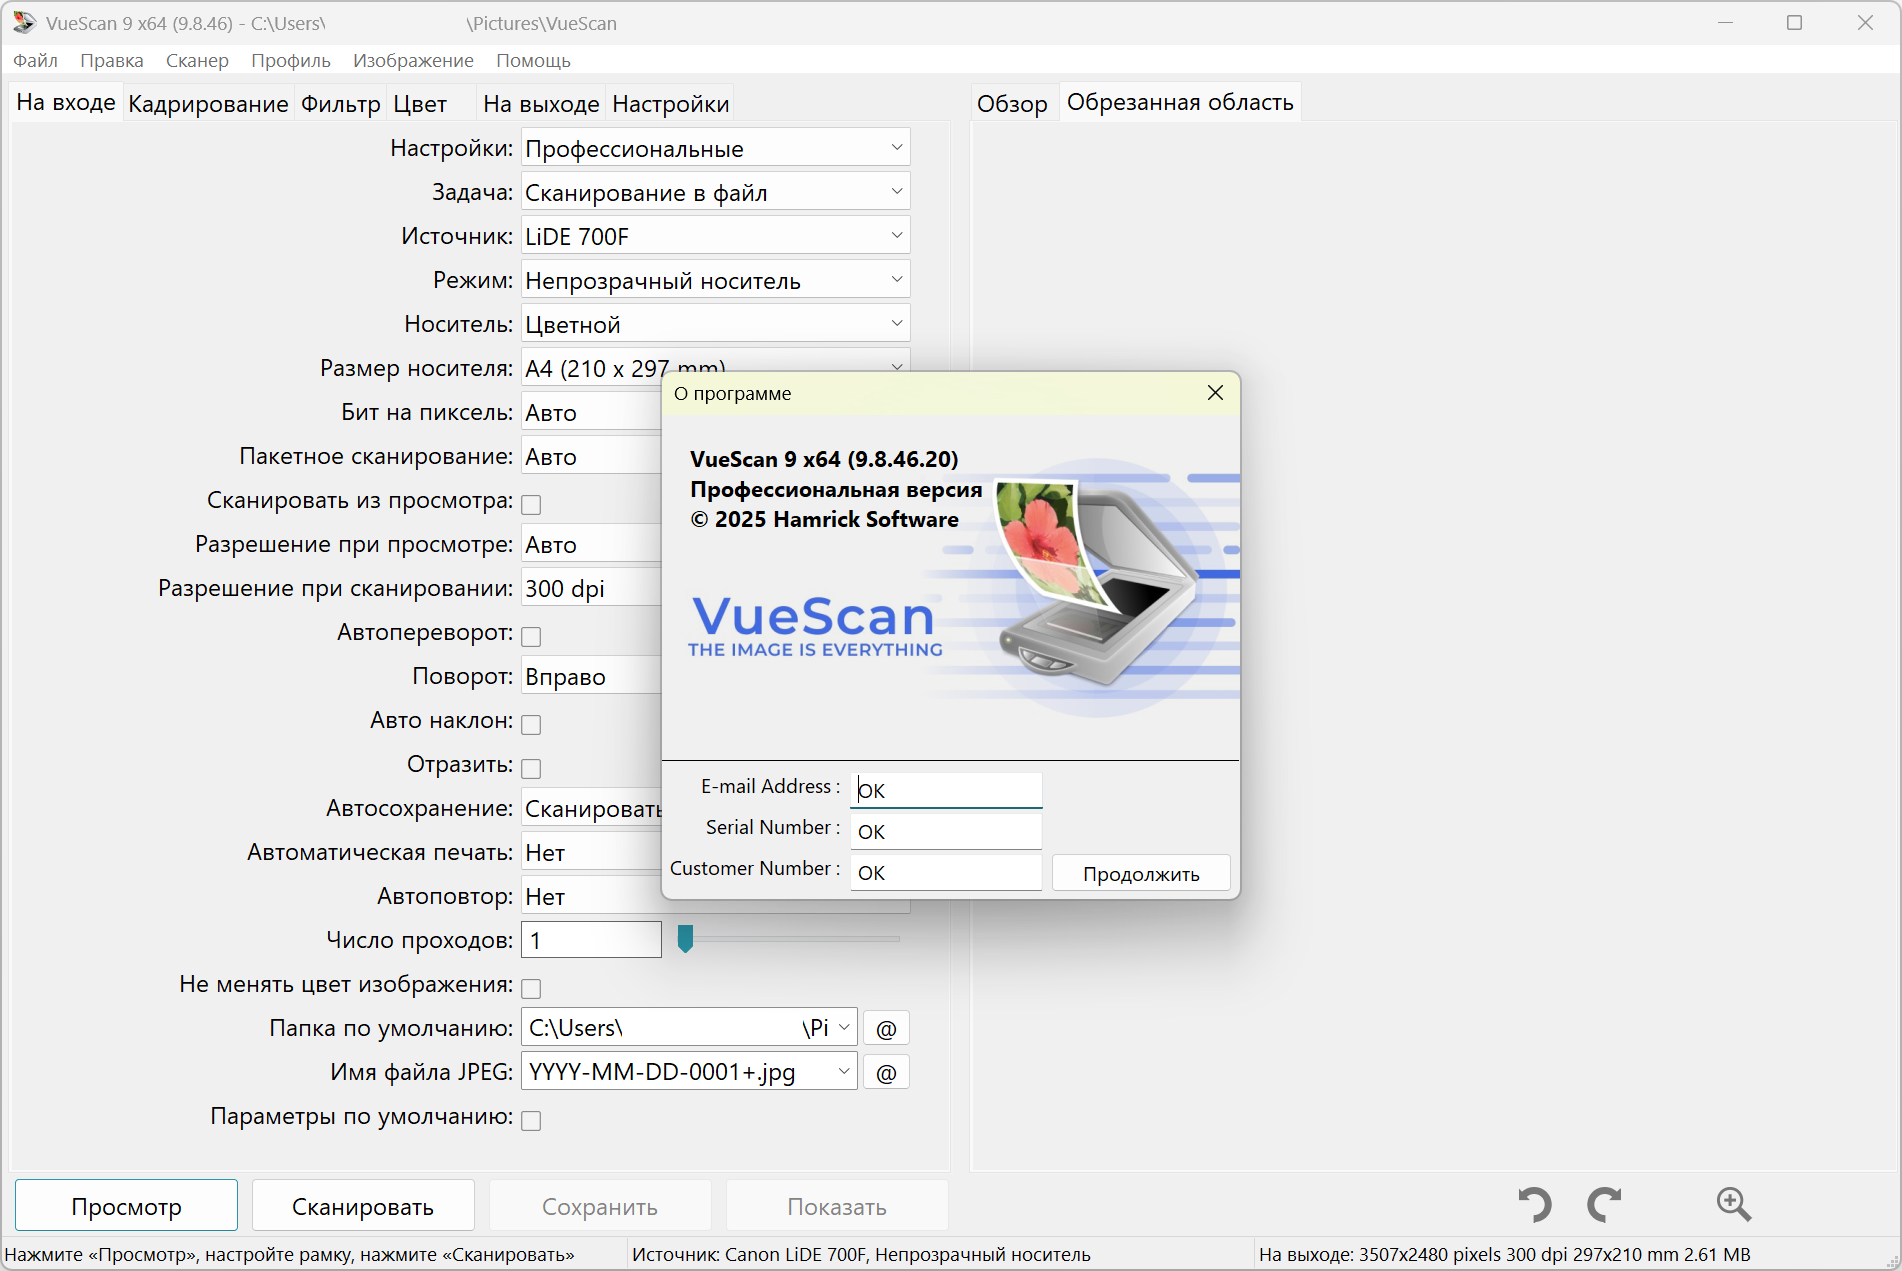The image size is (1902, 1271).
Task: Click the Serial Number field
Action: click(946, 831)
